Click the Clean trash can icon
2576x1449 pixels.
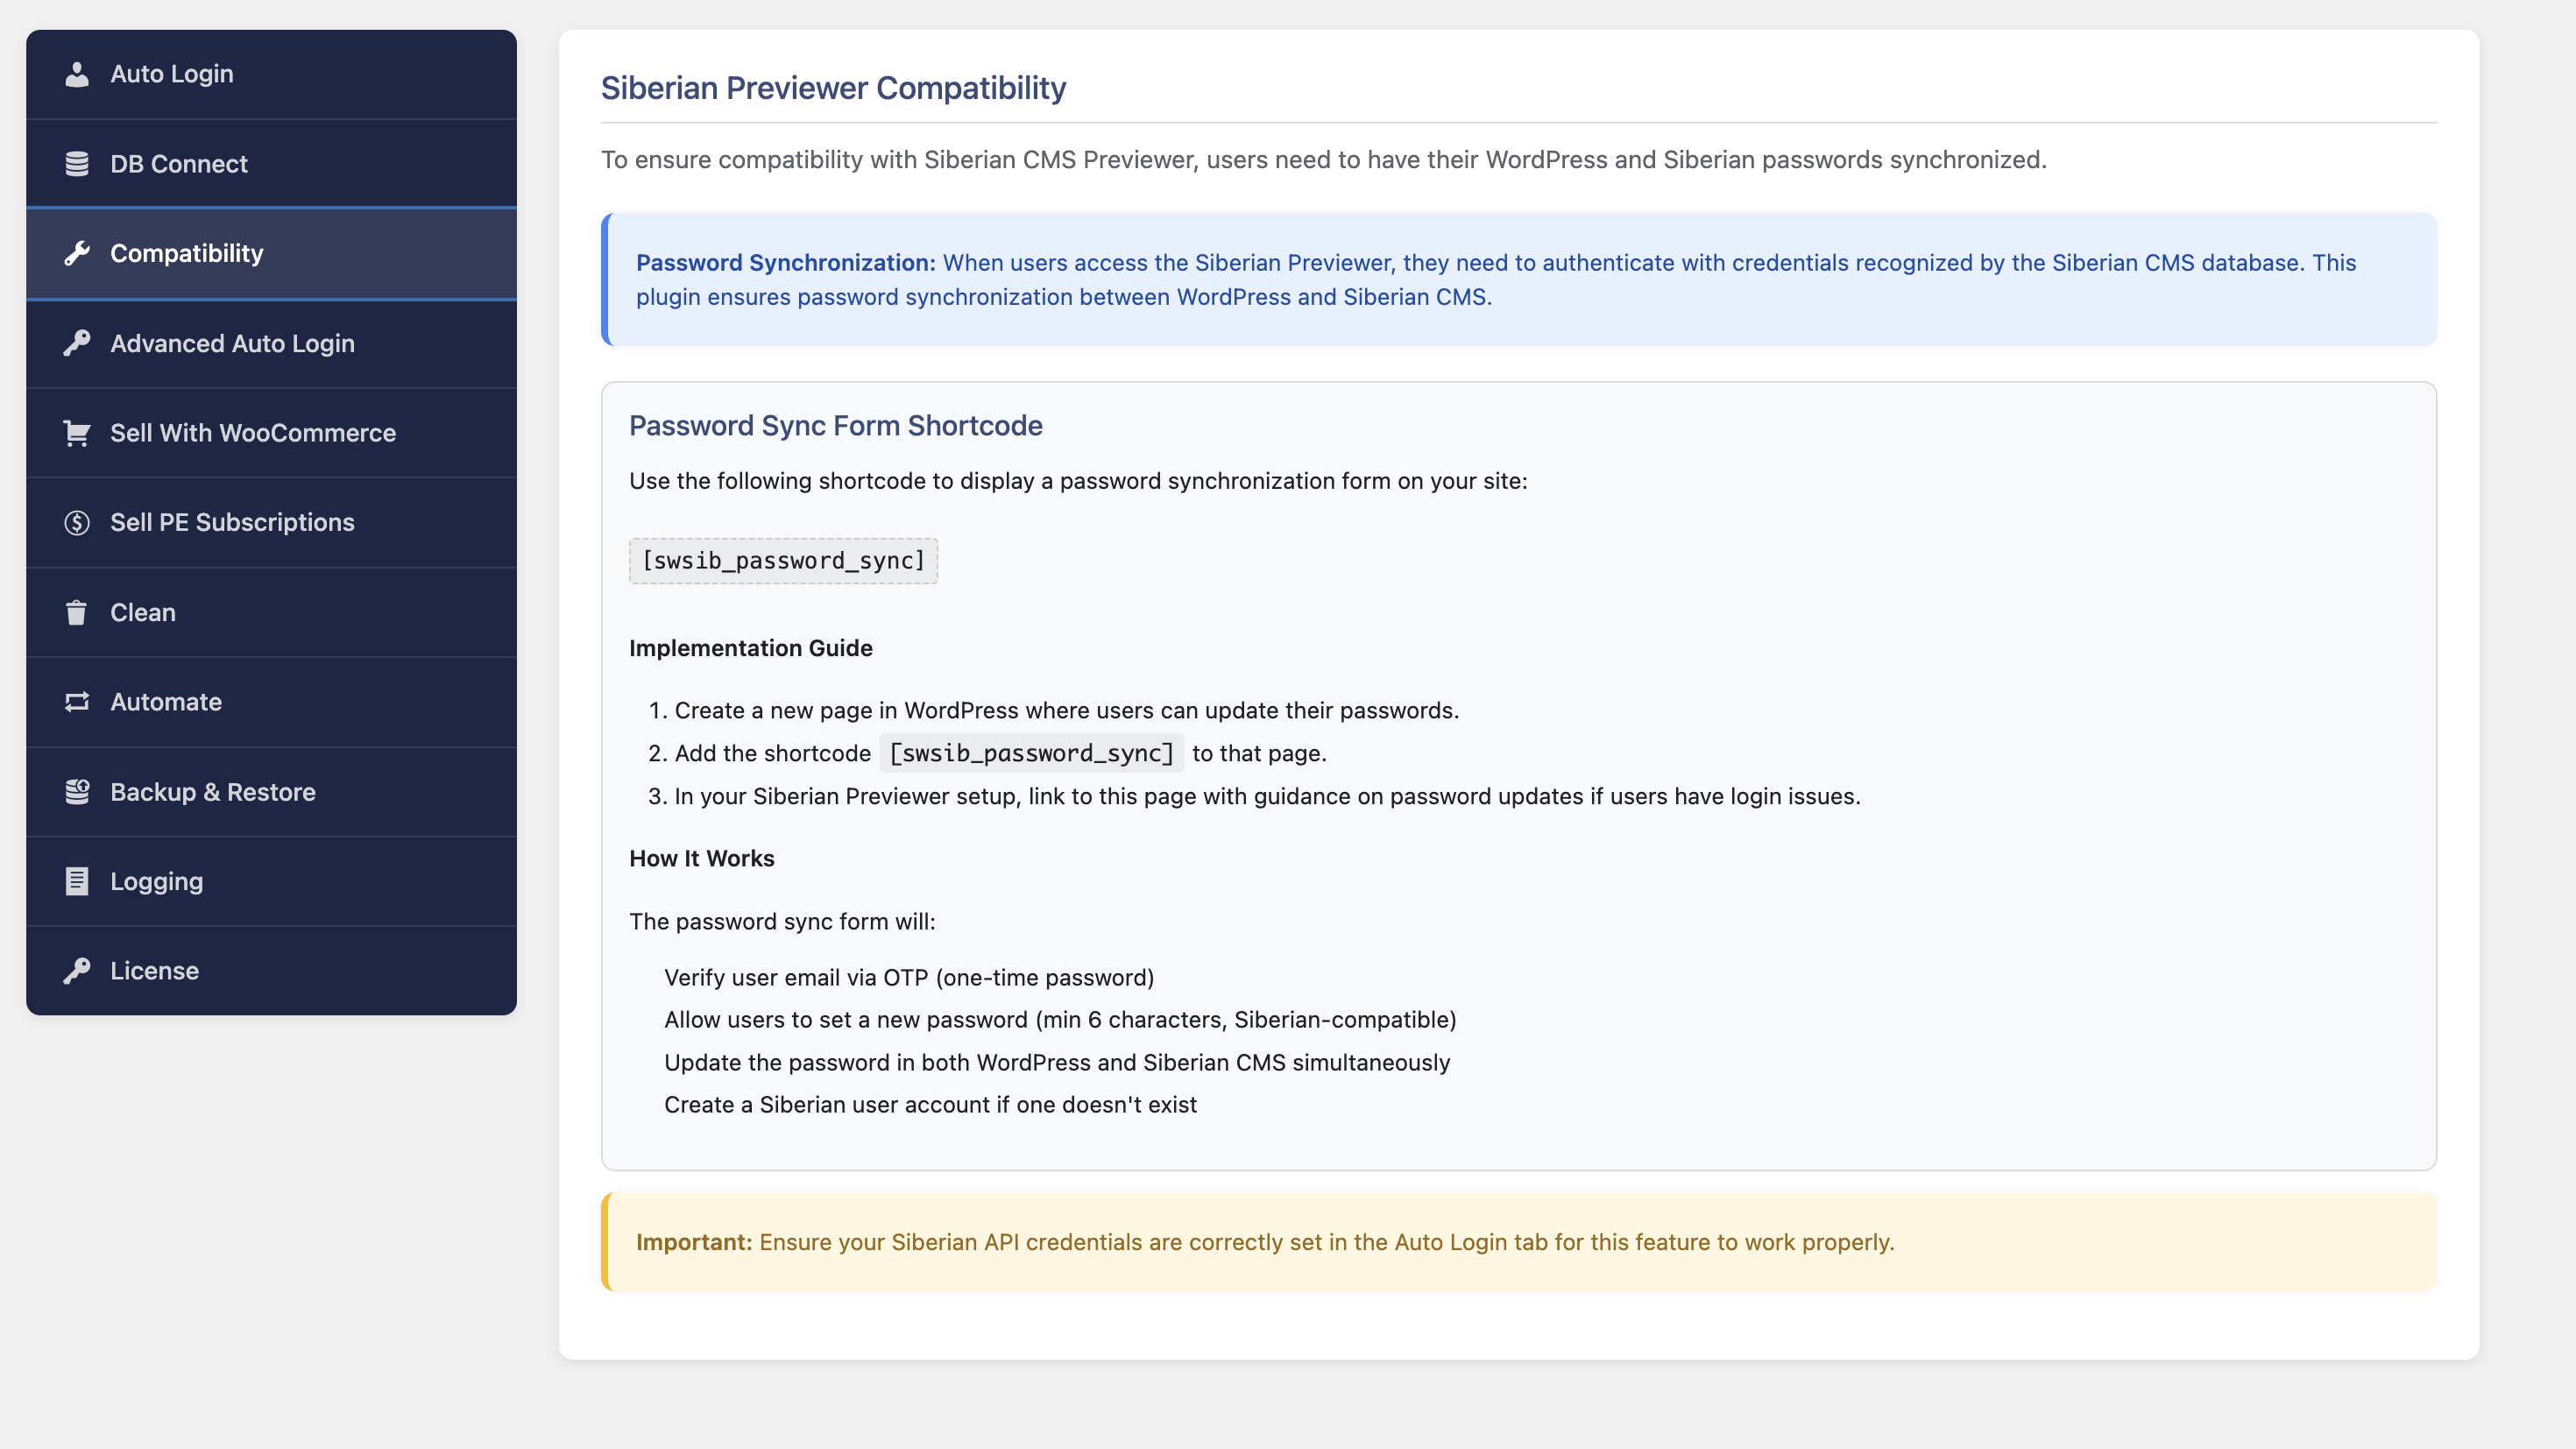click(x=77, y=612)
